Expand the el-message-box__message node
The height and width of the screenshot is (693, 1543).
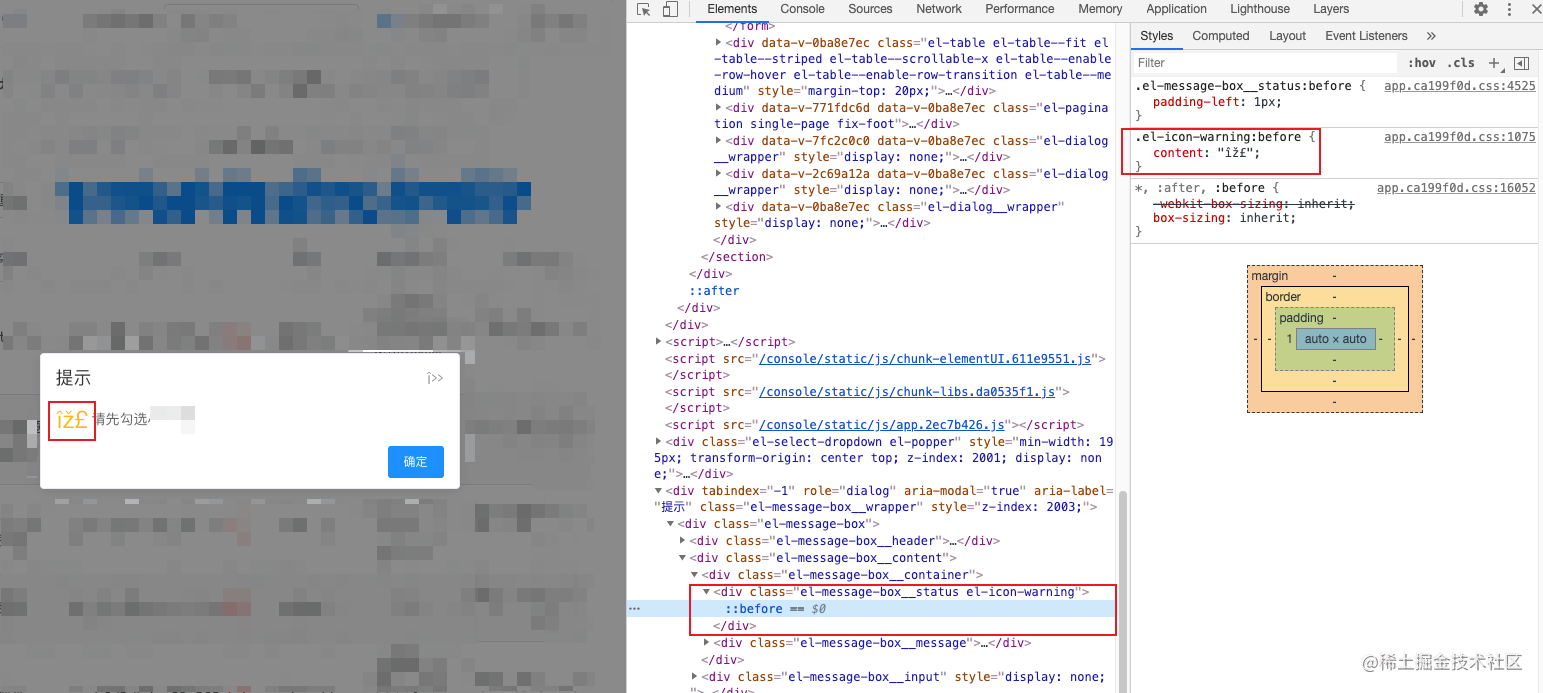(706, 643)
